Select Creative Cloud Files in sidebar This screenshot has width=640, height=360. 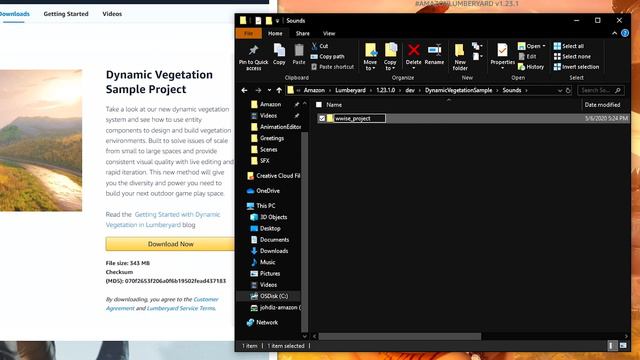273,176
